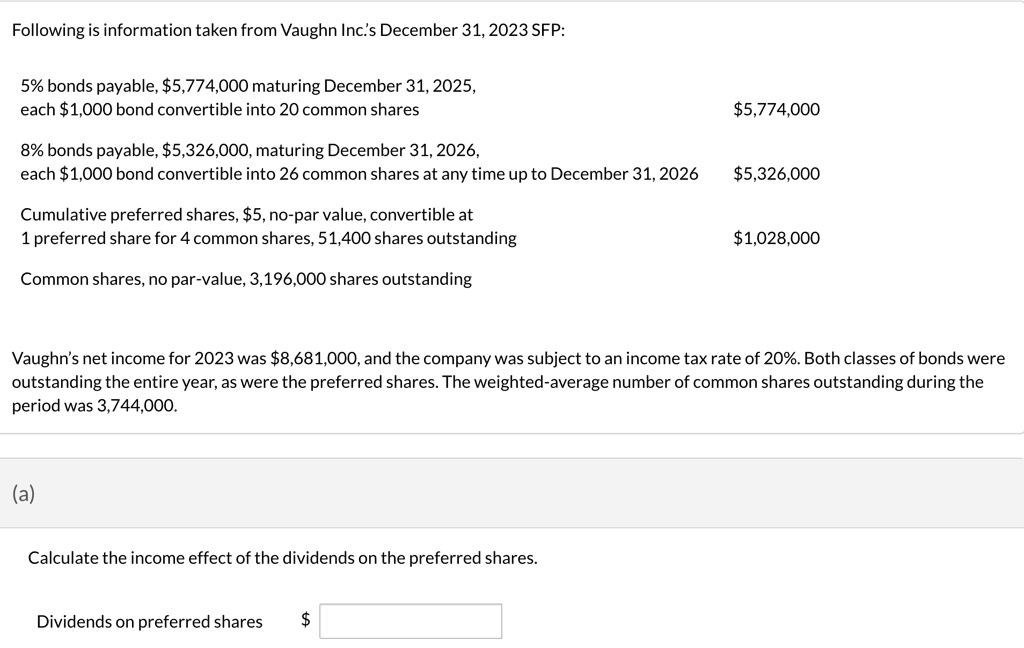The image size is (1024, 648).
Task: Click the $1,028,000 preferred shares amount
Action: click(x=776, y=238)
